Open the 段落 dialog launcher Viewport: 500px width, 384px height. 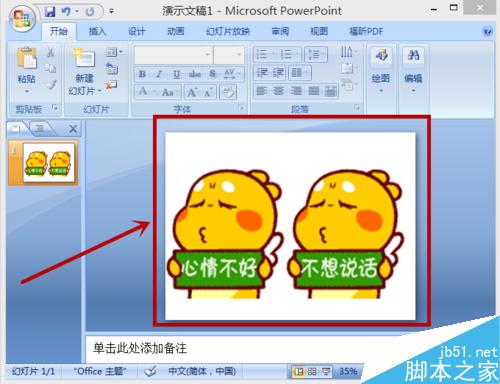[357, 108]
